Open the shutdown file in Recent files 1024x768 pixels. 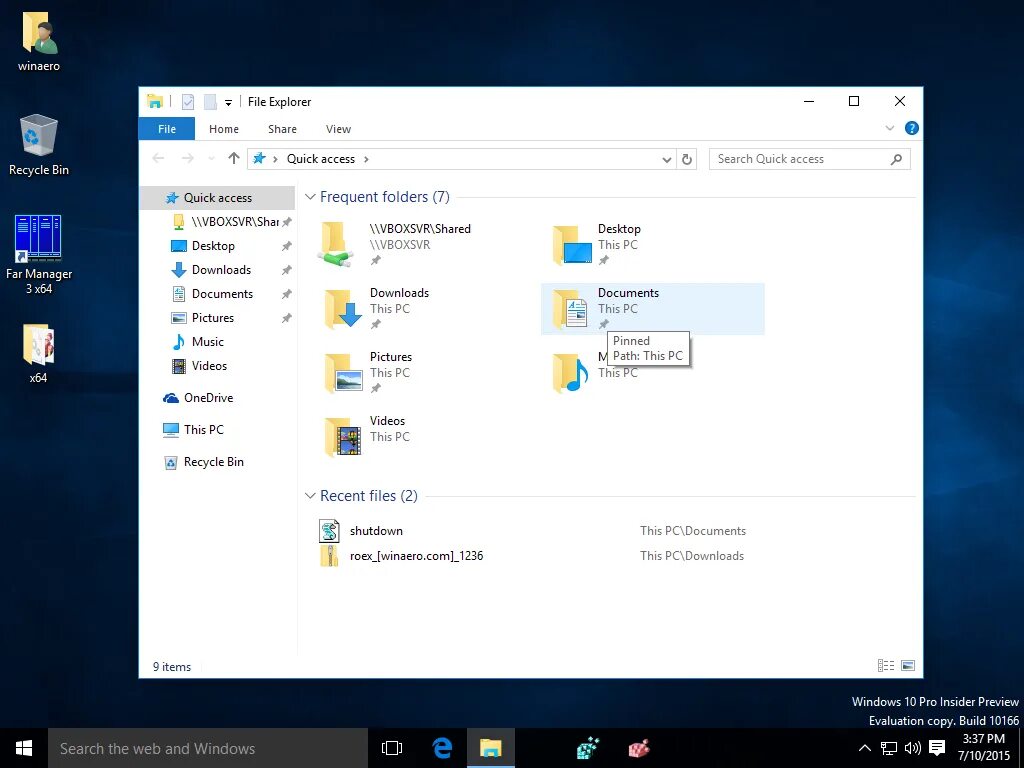point(377,531)
